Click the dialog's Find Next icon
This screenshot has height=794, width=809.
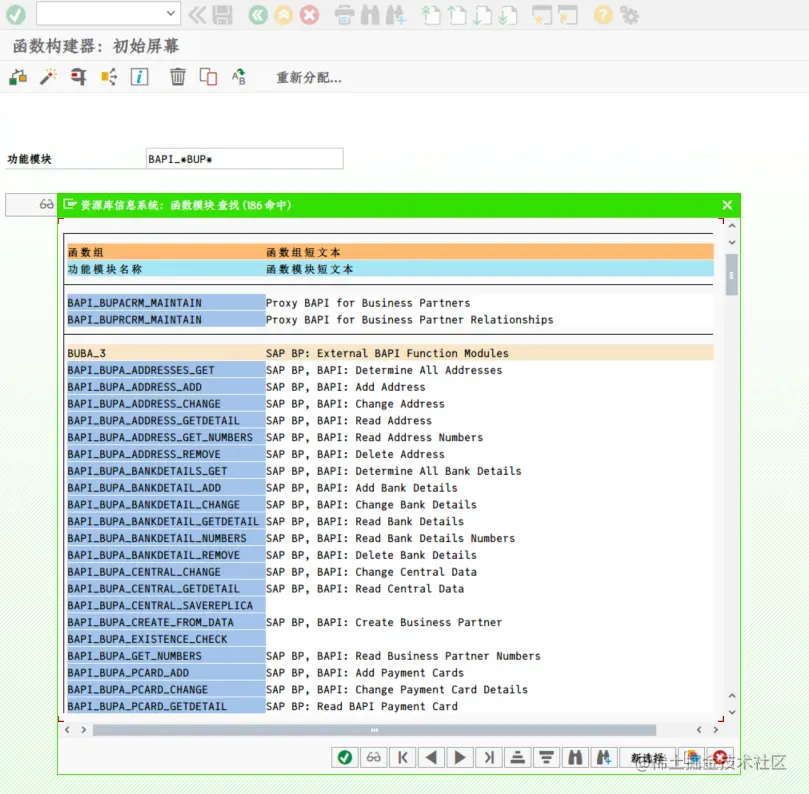604,757
